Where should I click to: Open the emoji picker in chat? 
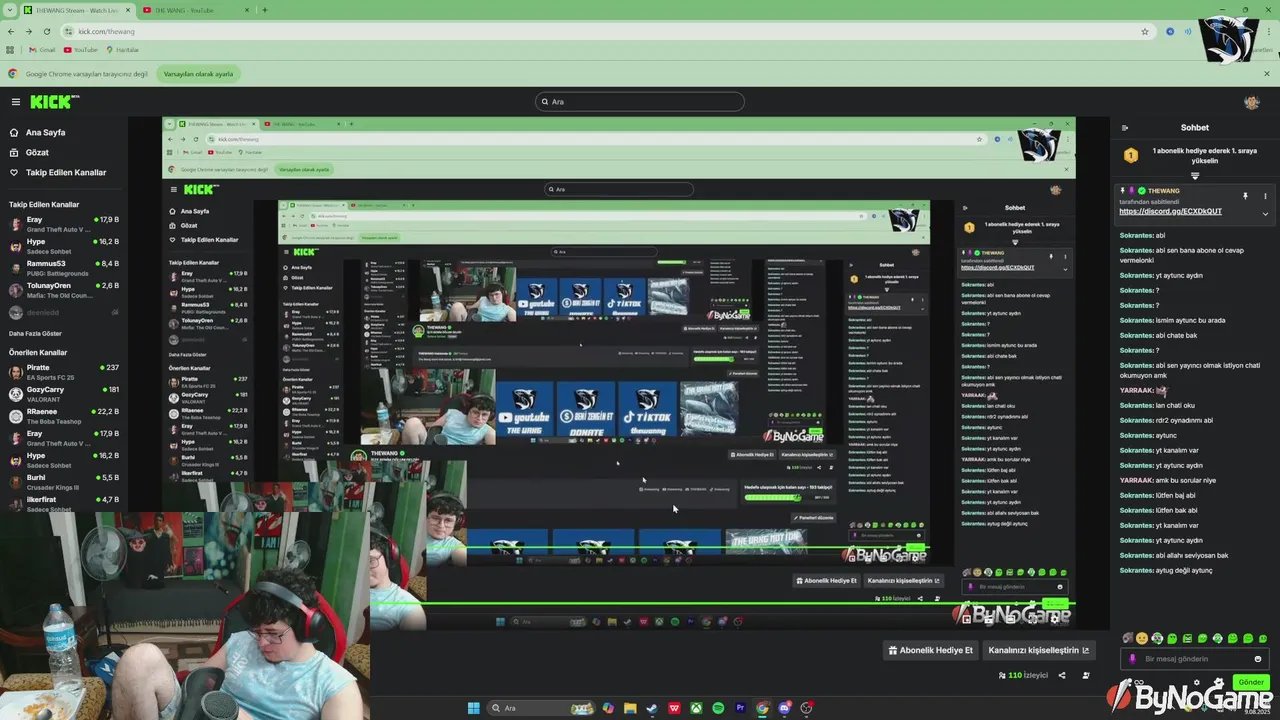point(1258,659)
